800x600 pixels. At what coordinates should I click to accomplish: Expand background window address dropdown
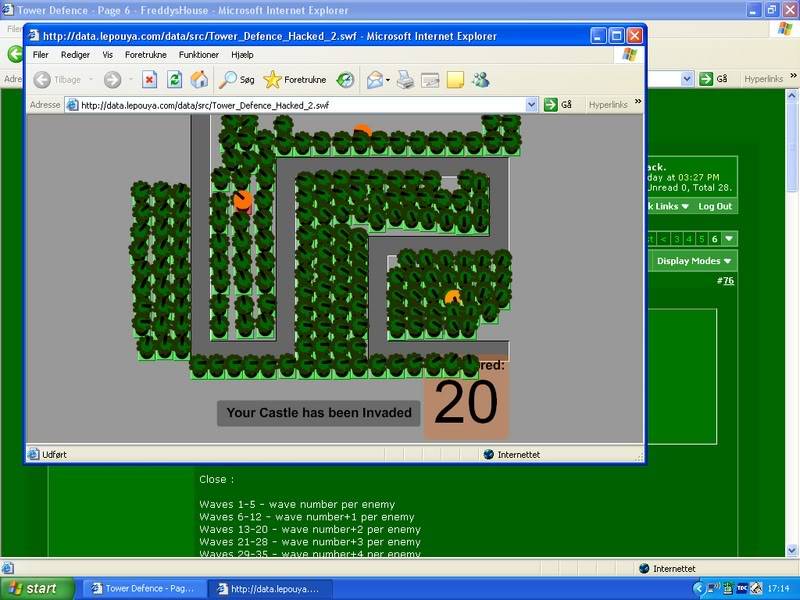tap(687, 79)
